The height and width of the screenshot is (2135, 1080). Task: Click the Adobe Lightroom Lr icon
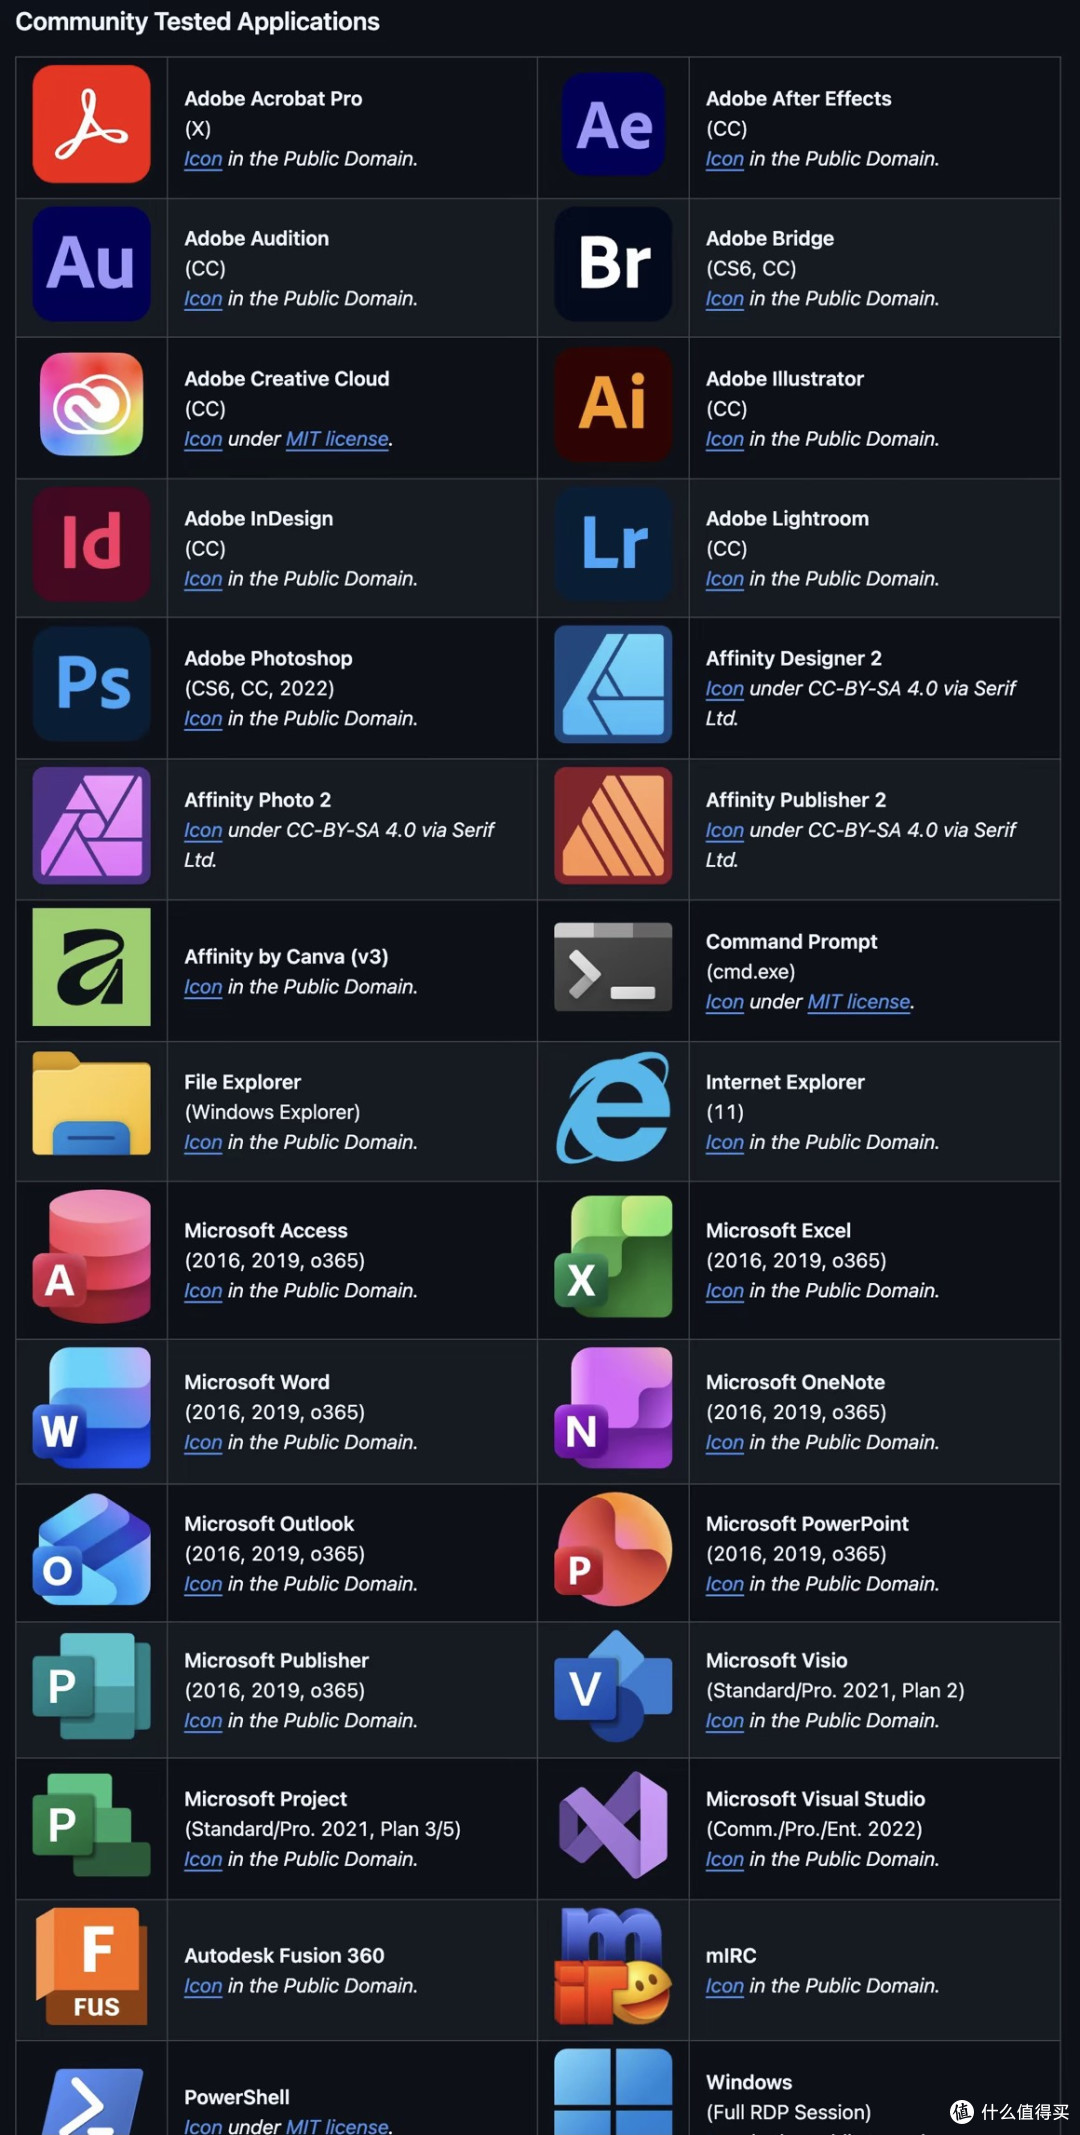tap(613, 544)
